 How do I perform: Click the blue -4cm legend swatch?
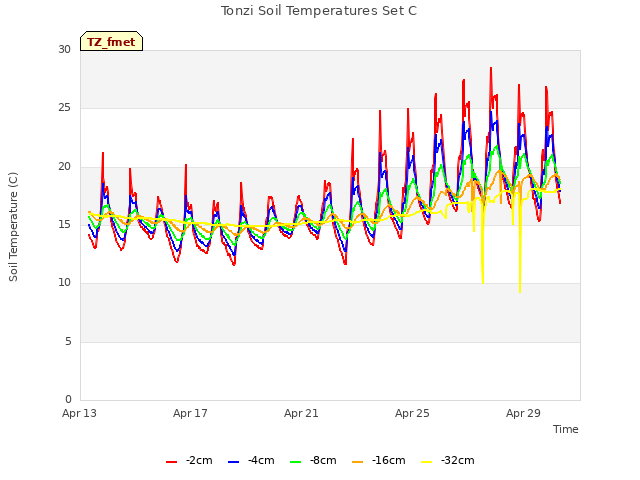233,462
